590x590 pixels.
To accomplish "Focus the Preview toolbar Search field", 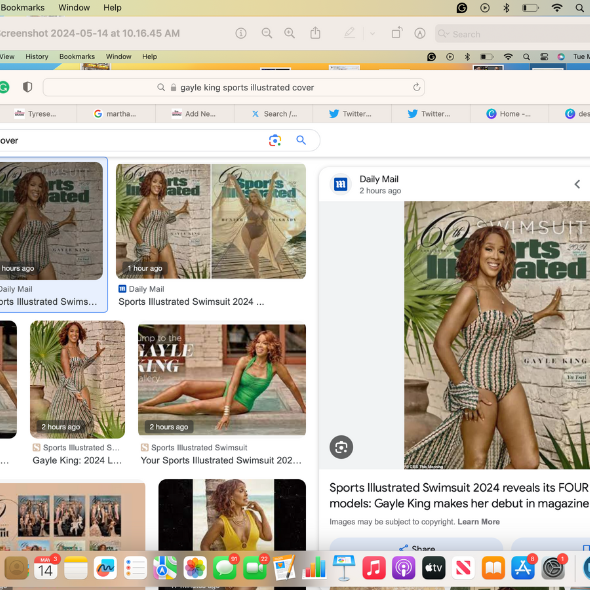I will pos(512,34).
